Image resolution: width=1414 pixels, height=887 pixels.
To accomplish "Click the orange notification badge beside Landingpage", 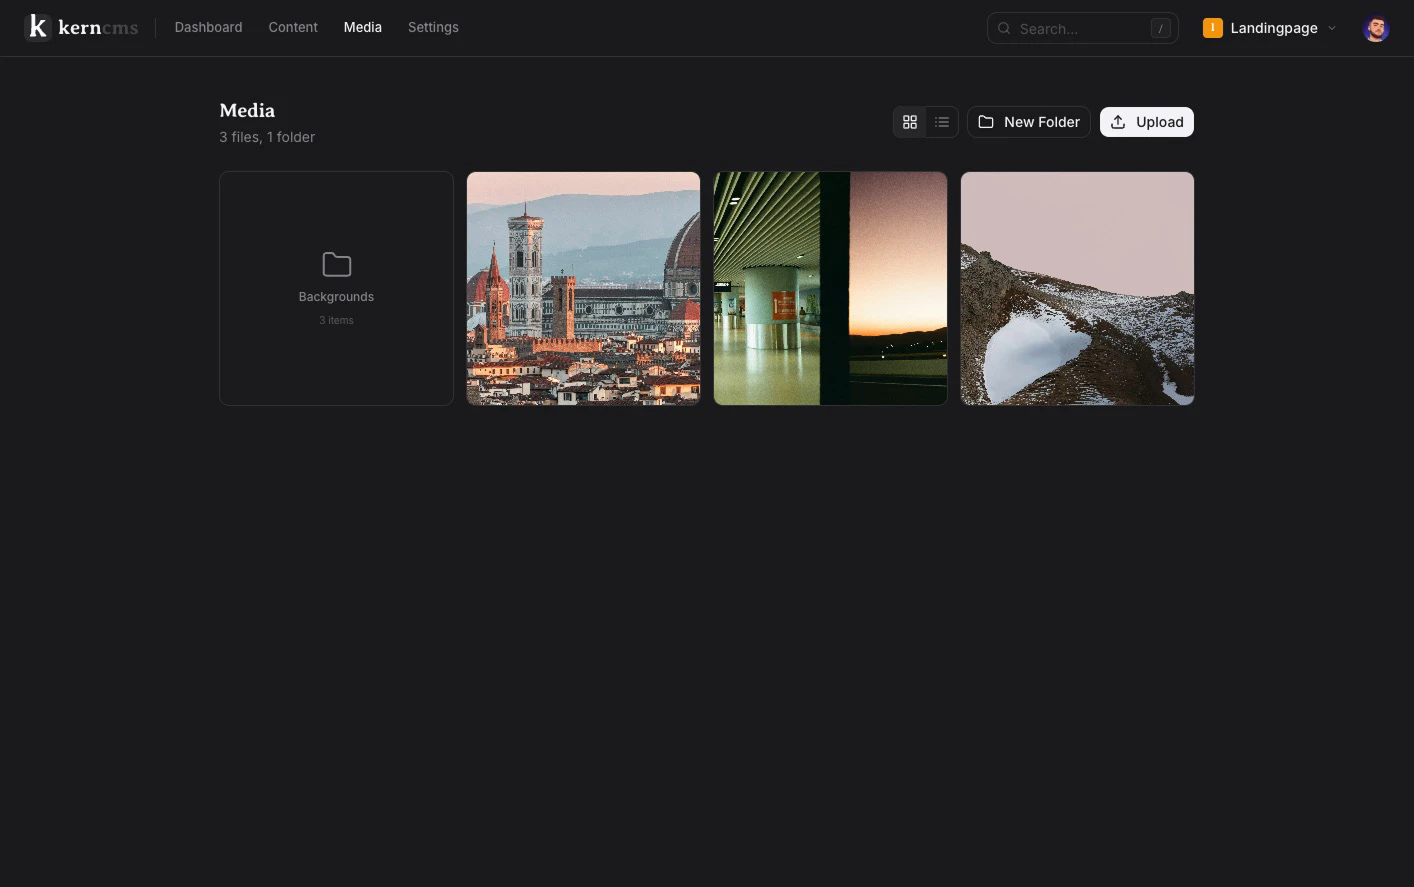I will coord(1212,28).
